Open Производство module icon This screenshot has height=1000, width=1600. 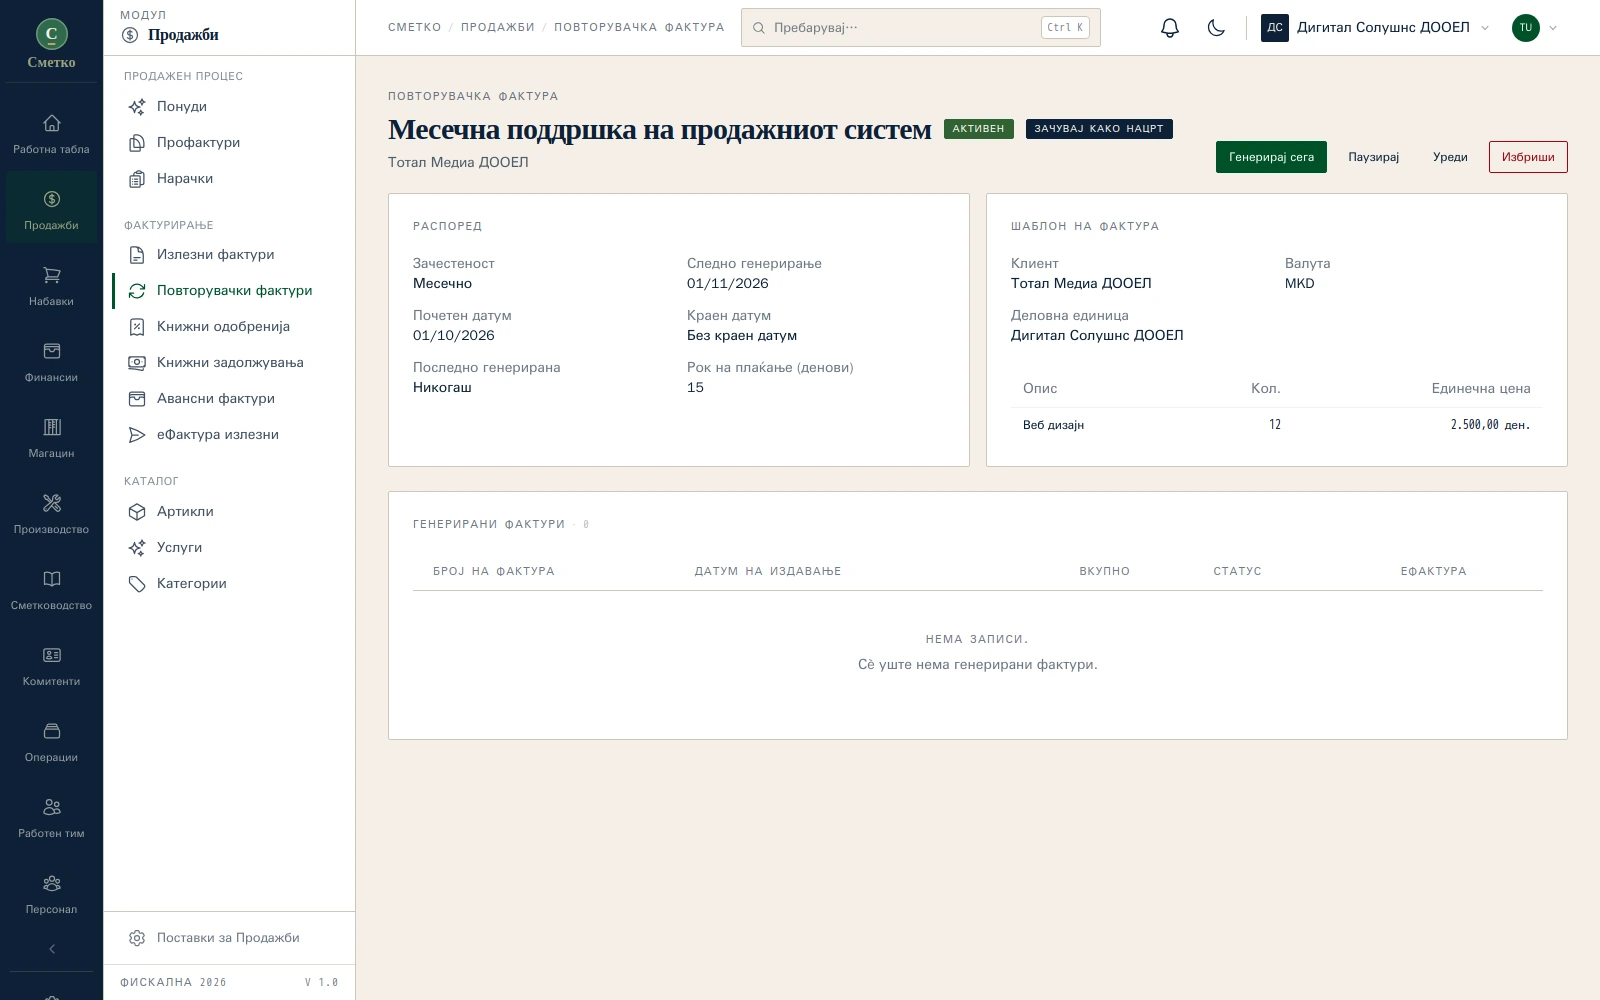(x=51, y=514)
